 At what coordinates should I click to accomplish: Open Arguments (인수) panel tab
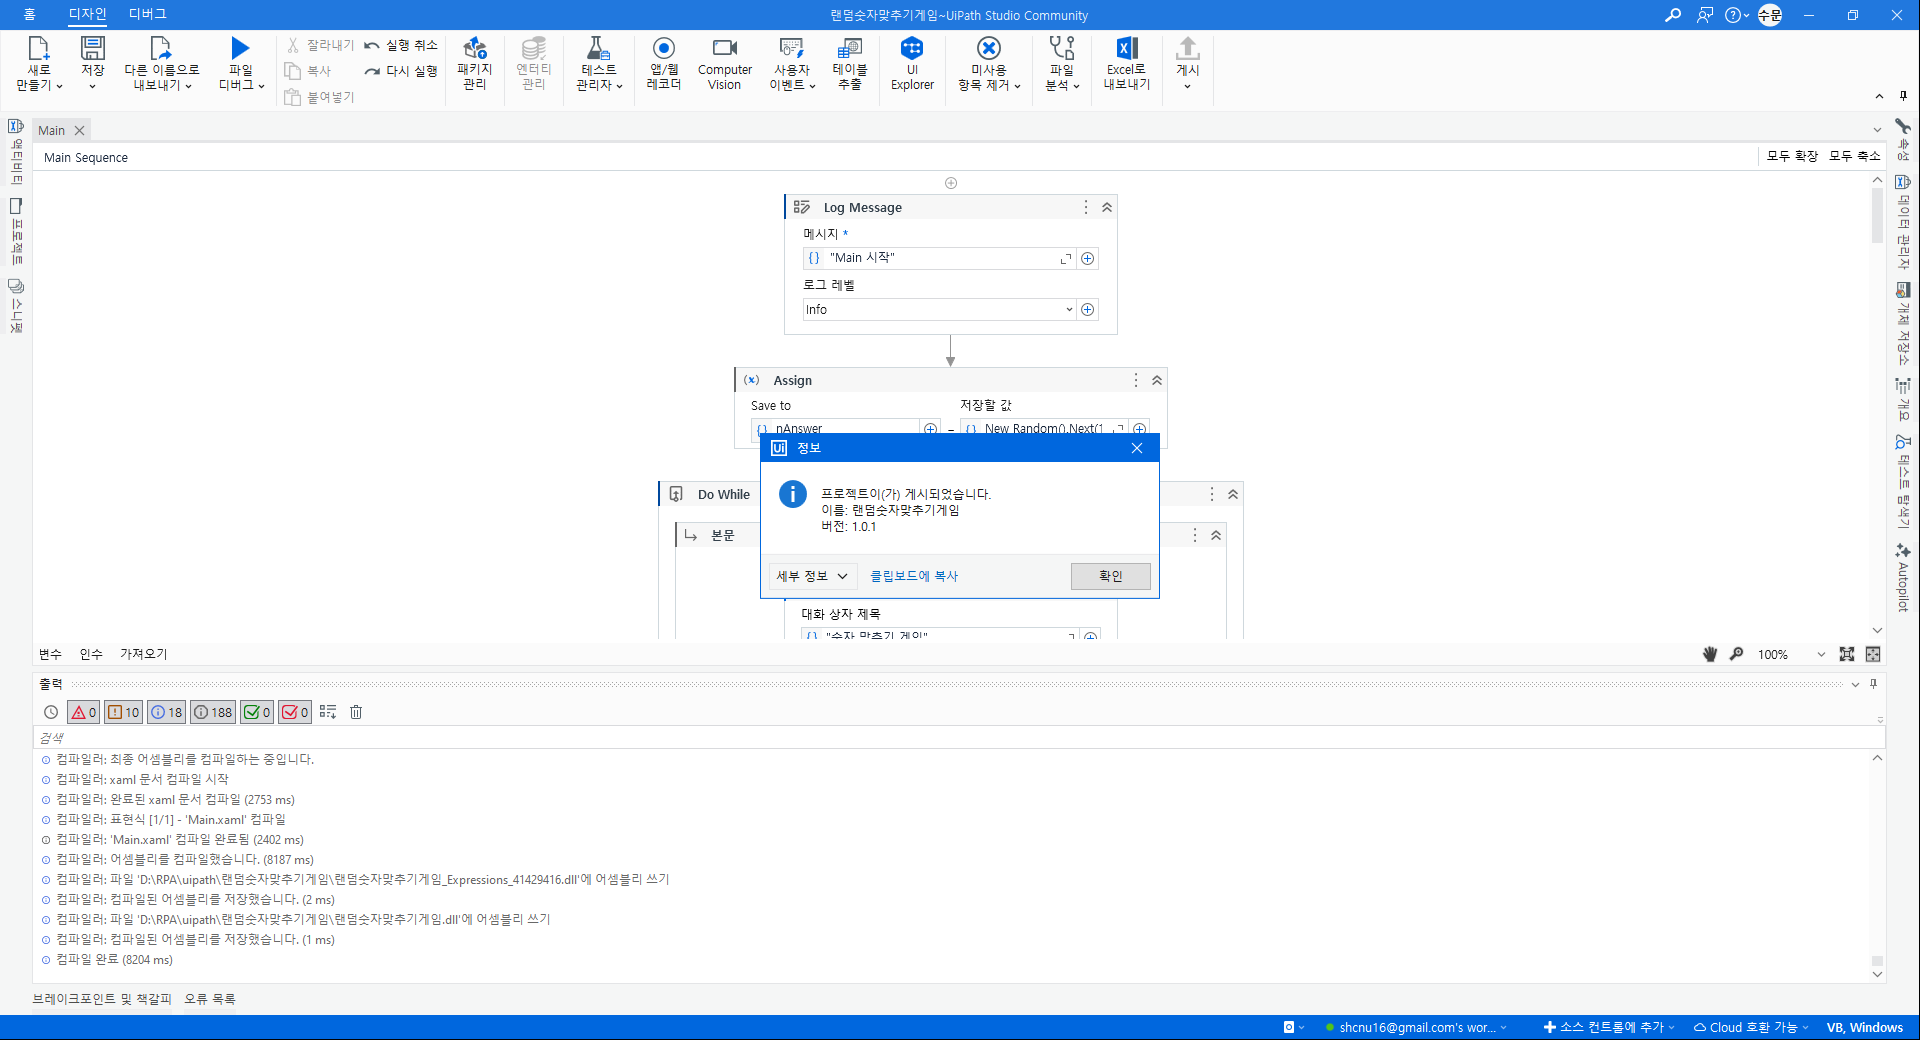(x=91, y=654)
